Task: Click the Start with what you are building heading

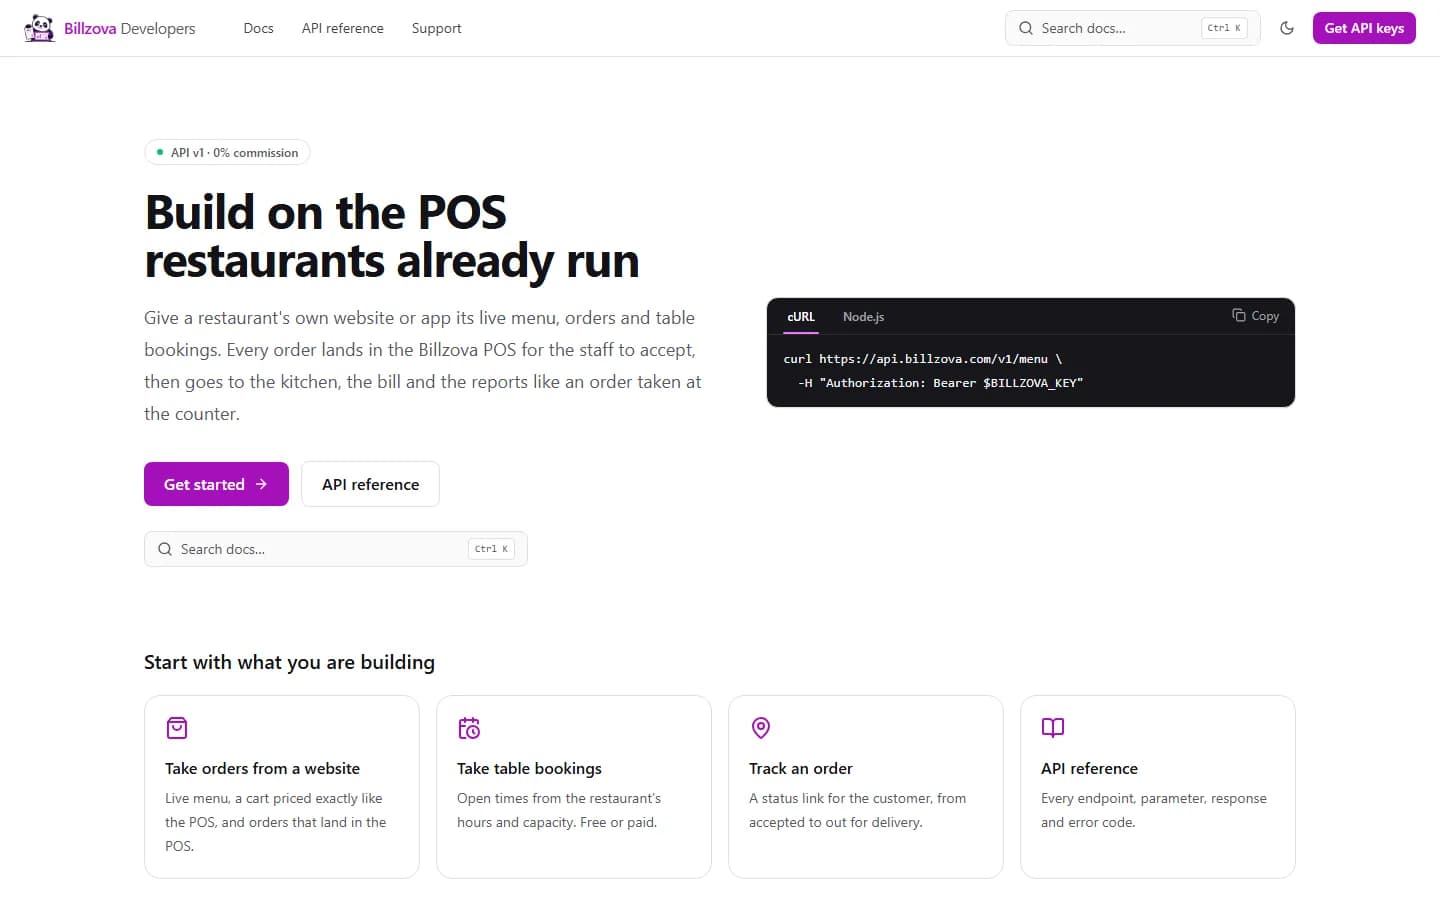Action: click(x=289, y=662)
